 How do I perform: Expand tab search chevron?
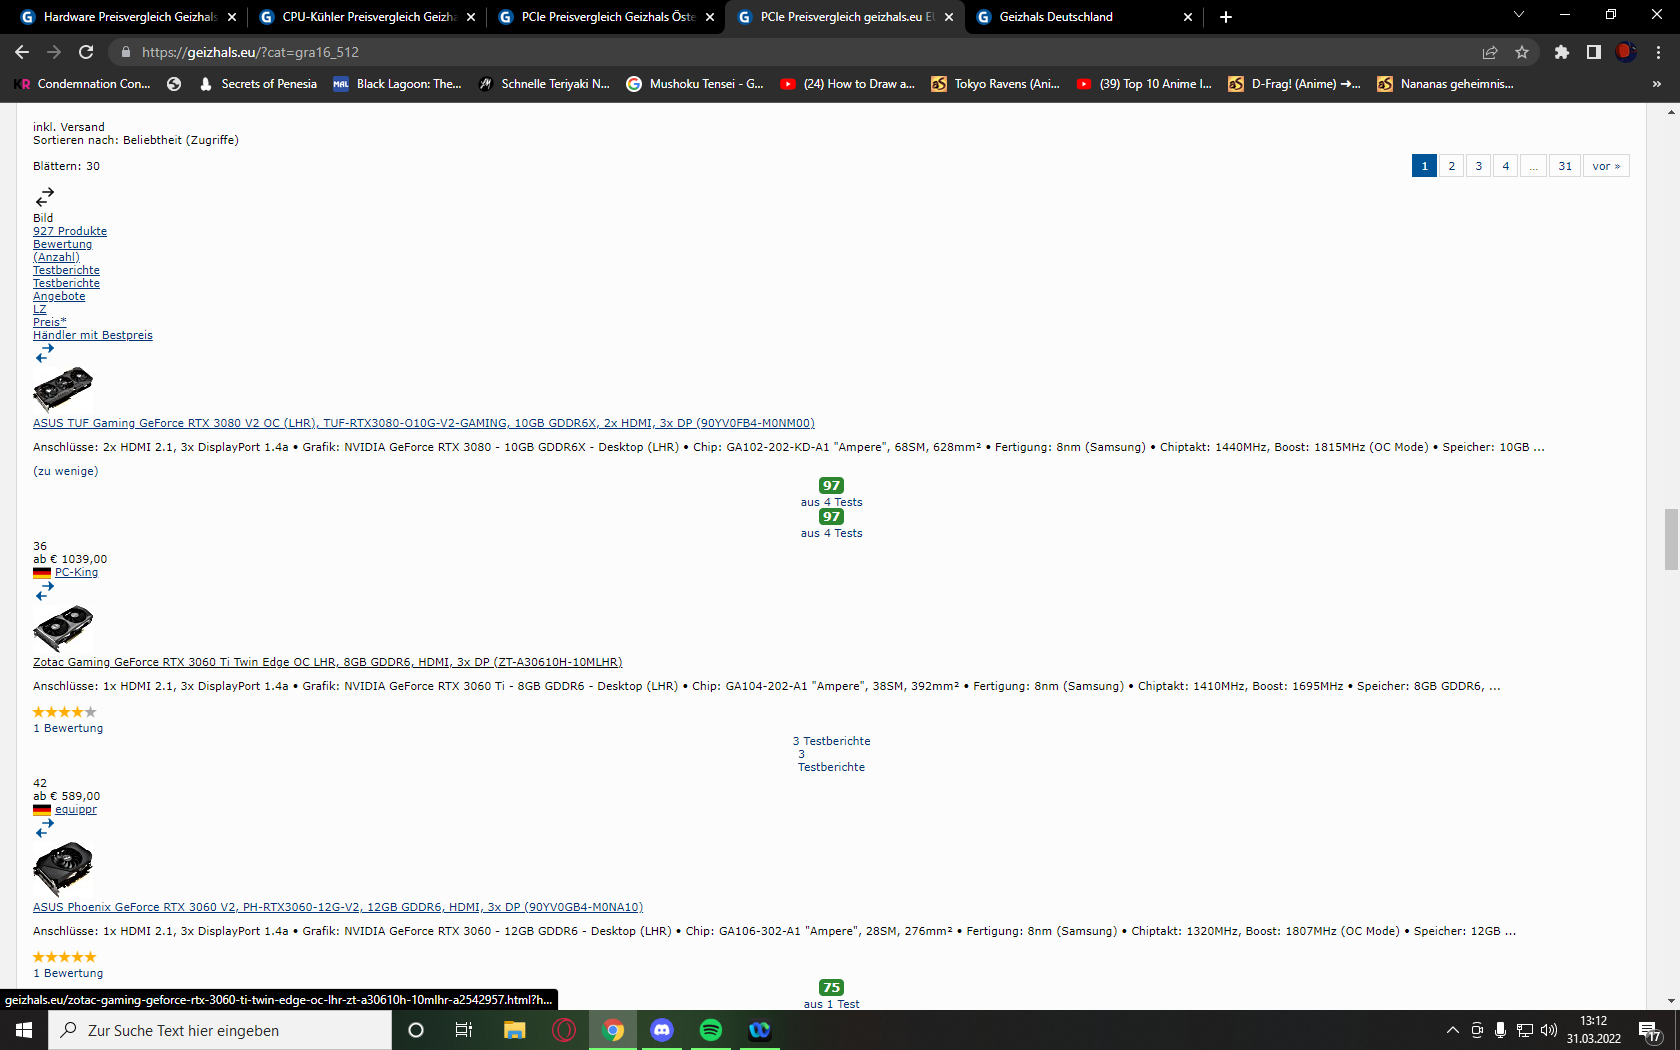(1518, 15)
